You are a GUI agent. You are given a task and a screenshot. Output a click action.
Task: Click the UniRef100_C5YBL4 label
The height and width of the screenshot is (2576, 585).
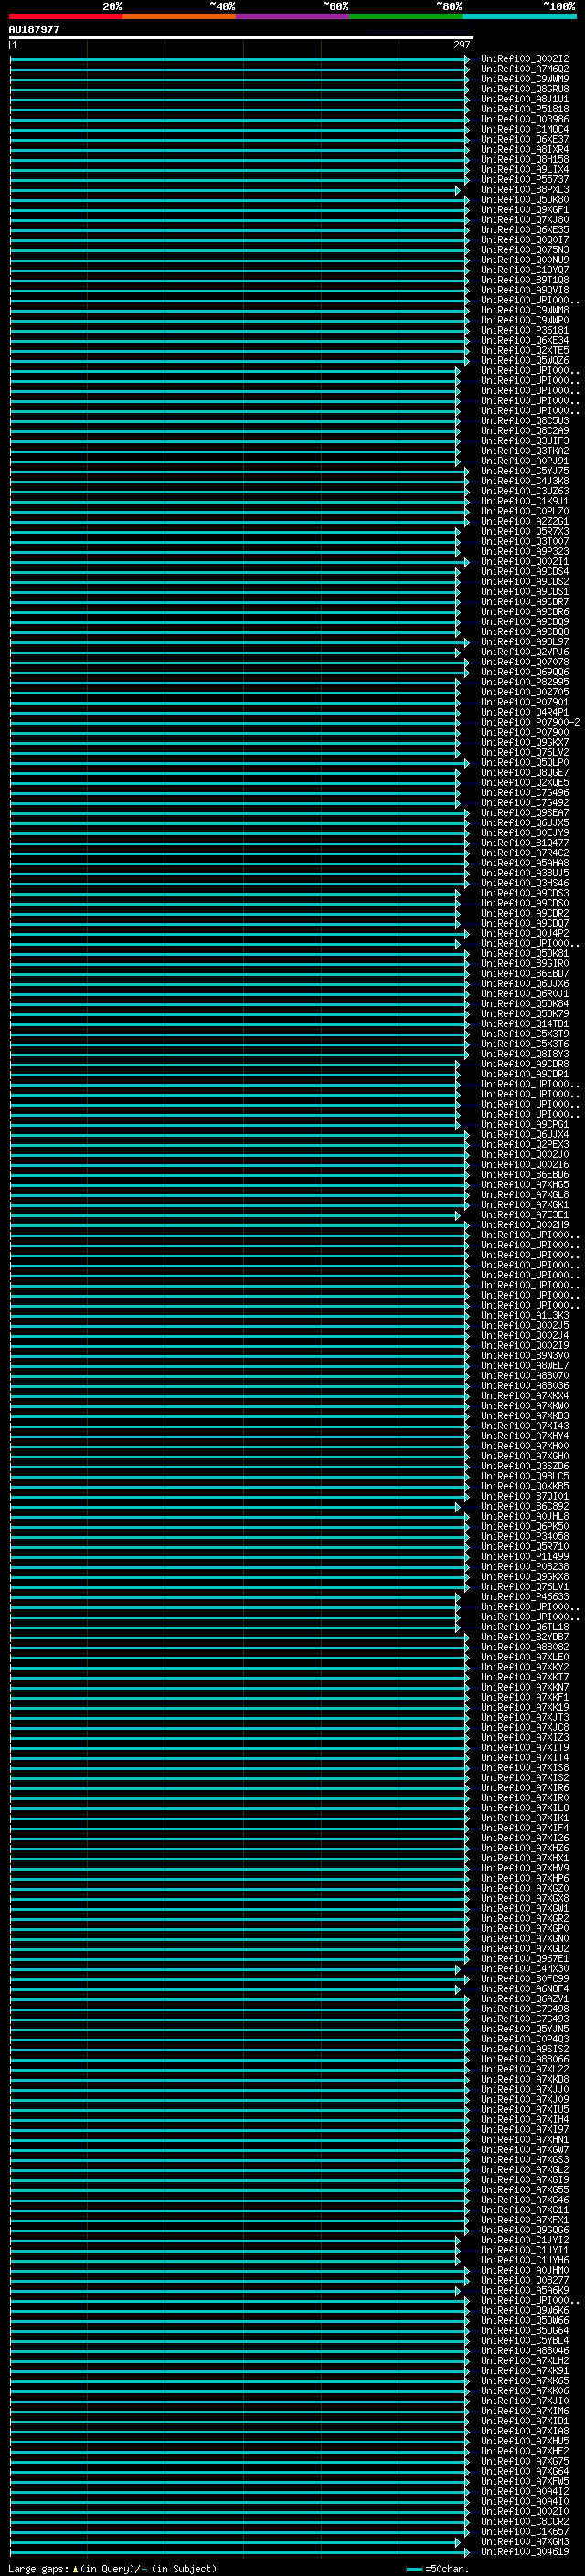524,2340
